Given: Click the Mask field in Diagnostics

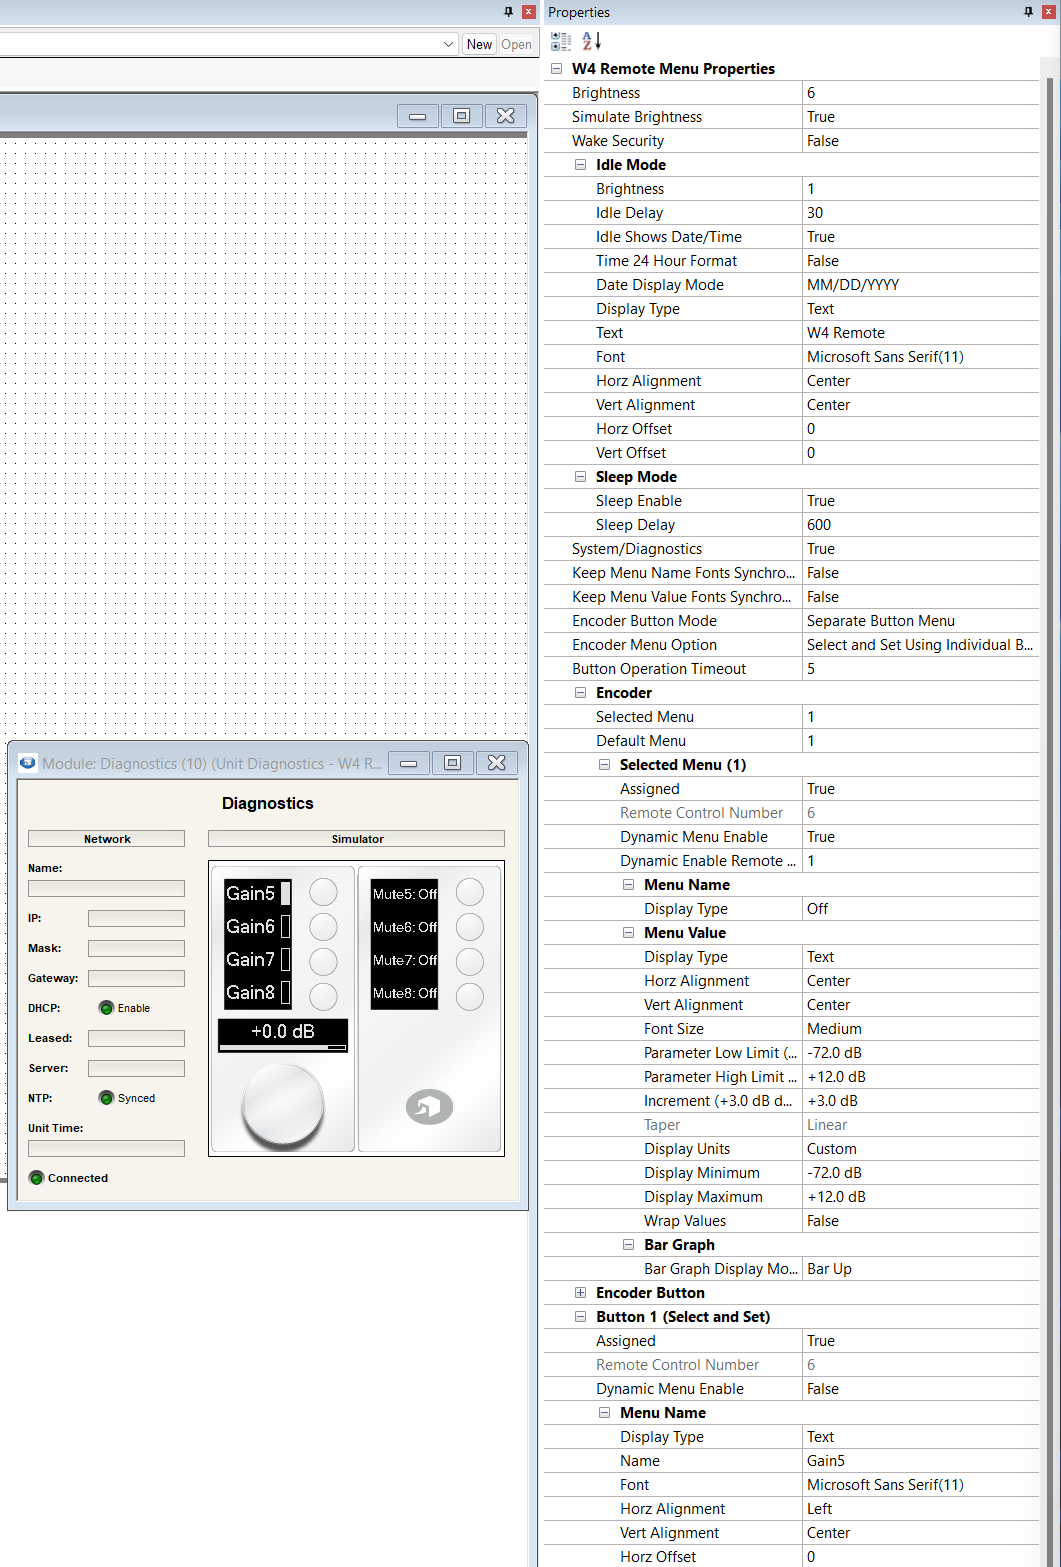Looking at the screenshot, I should coord(136,948).
